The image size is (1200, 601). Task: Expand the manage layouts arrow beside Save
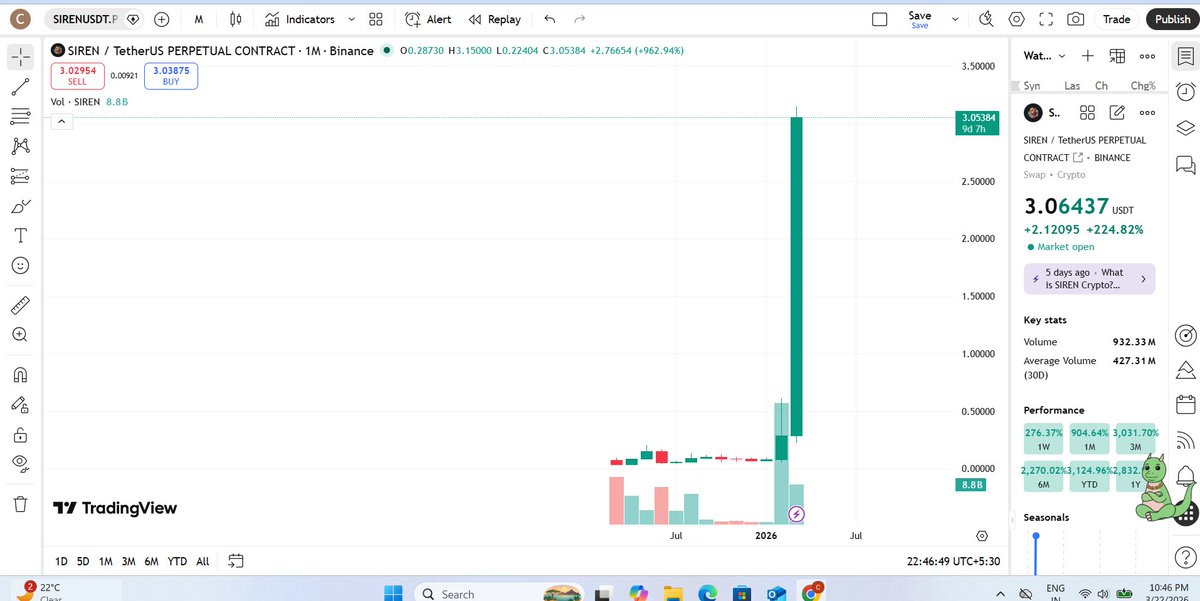pyautogui.click(x=956, y=19)
